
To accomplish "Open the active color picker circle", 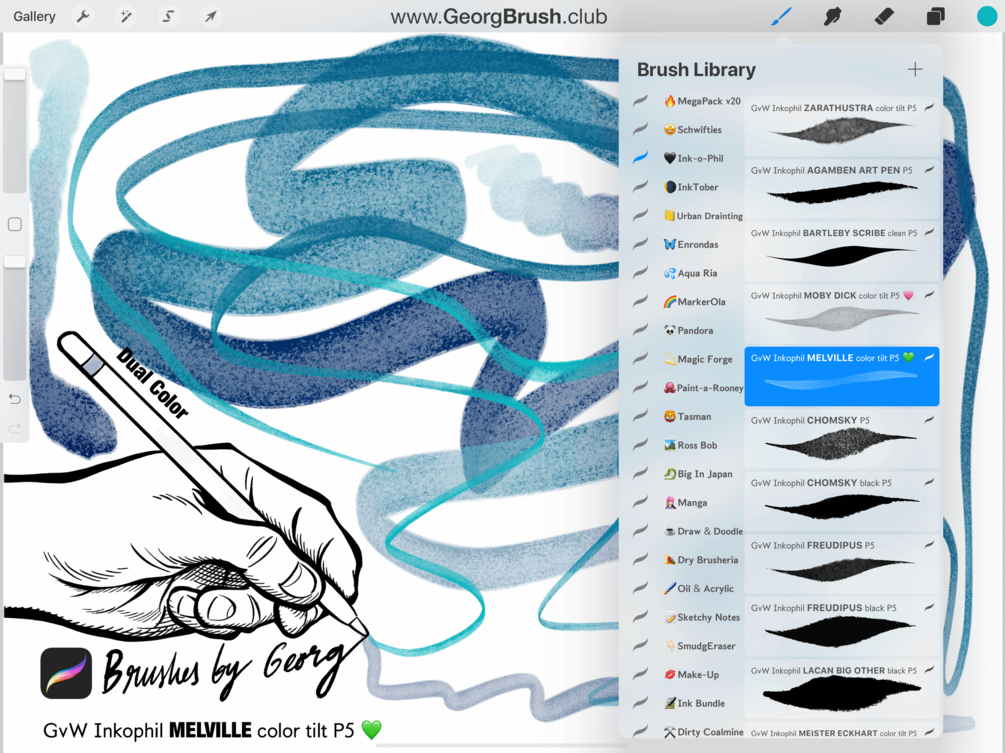I will tap(987, 17).
